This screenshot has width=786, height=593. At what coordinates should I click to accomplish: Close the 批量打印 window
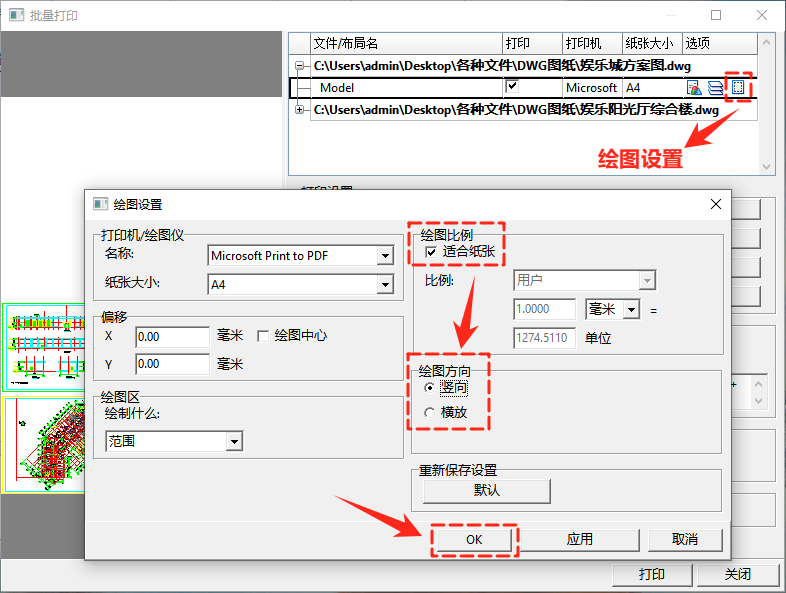[762, 15]
